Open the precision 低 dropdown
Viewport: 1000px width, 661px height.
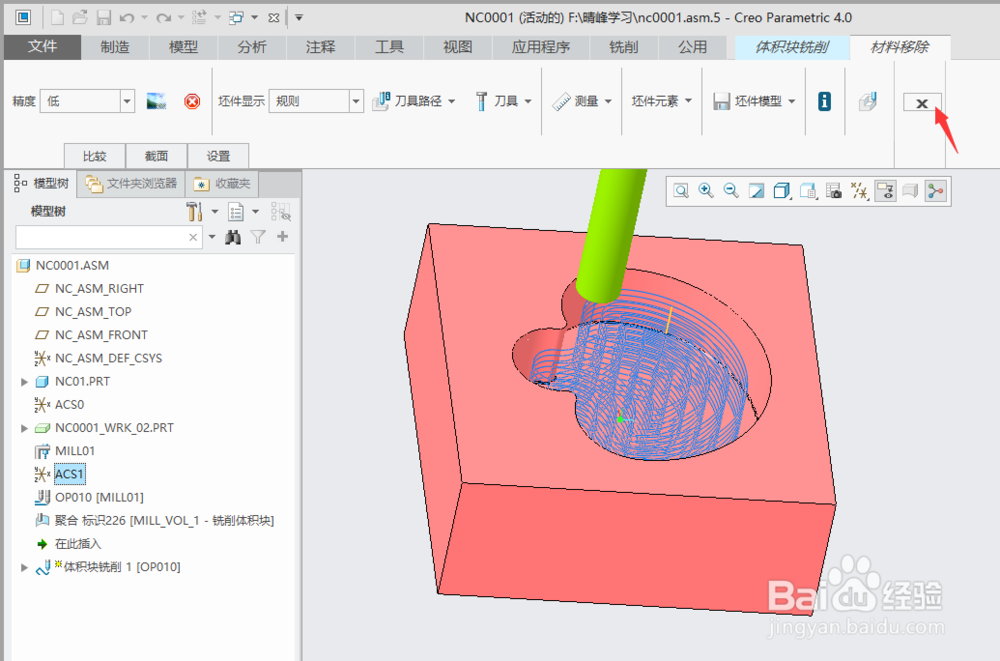127,101
